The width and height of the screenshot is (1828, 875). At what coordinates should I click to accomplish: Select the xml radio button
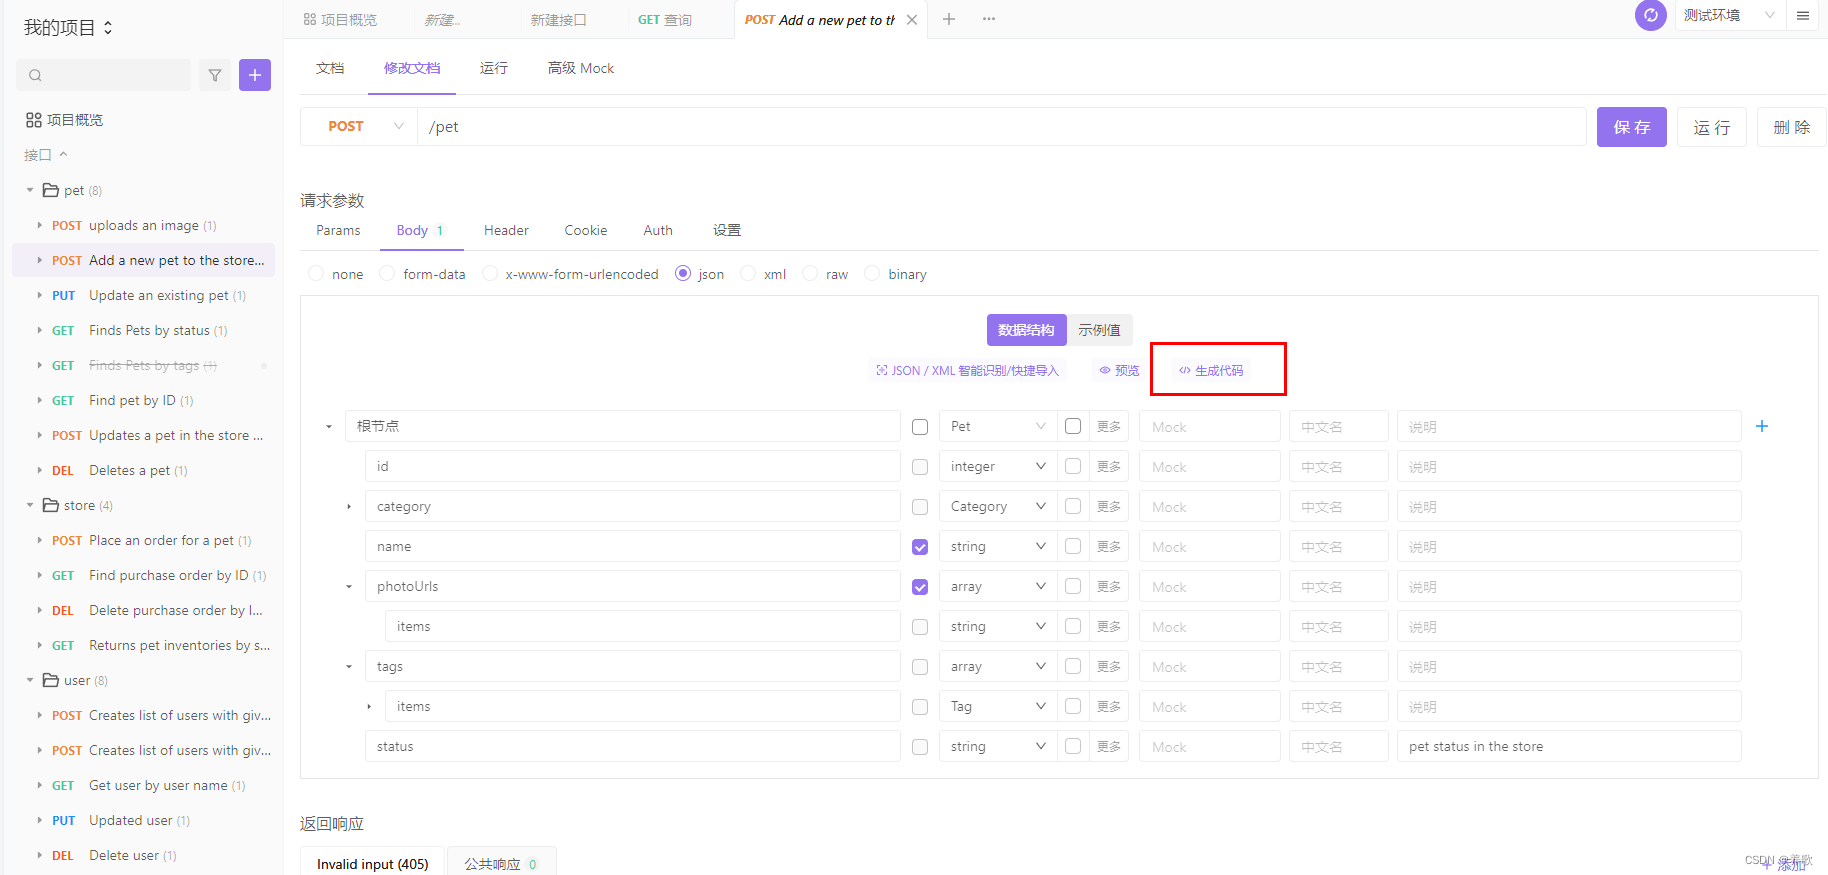click(748, 274)
